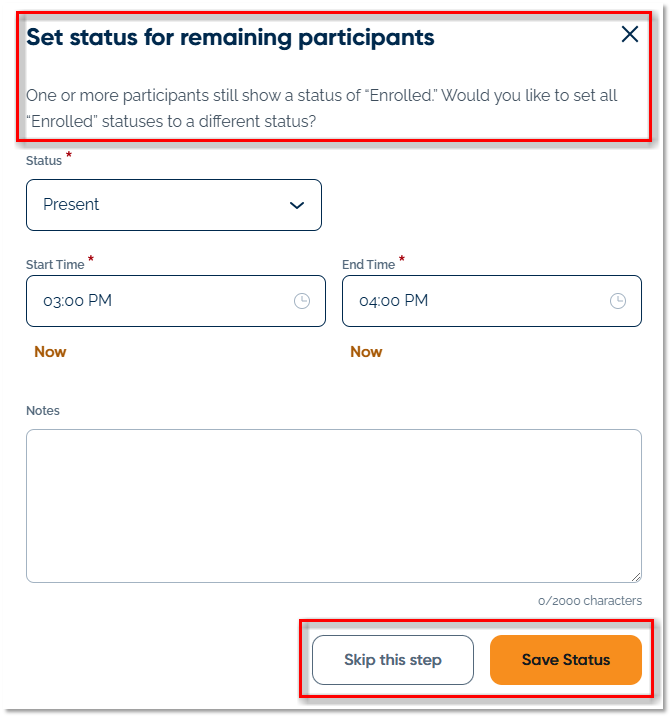The image size is (672, 718).
Task: Click the 'Notes' field label
Action: pos(43,411)
